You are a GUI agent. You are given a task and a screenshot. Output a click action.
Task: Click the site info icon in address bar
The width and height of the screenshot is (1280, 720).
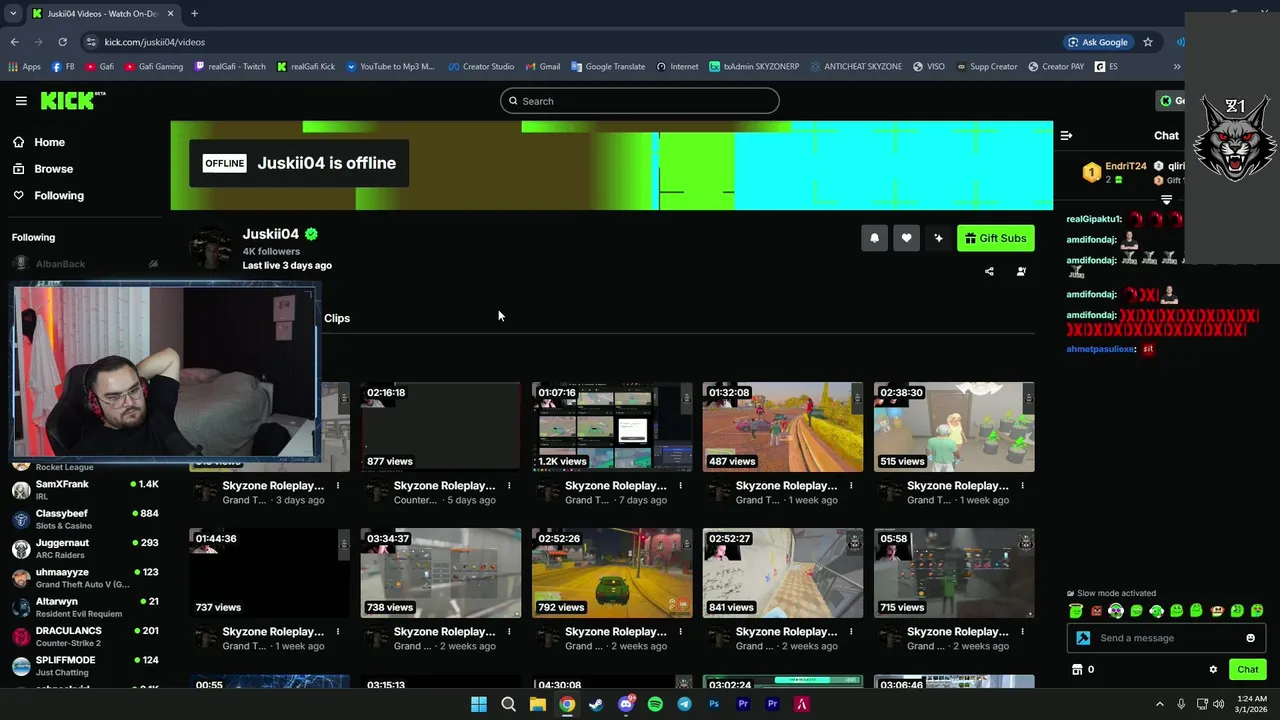coord(91,42)
